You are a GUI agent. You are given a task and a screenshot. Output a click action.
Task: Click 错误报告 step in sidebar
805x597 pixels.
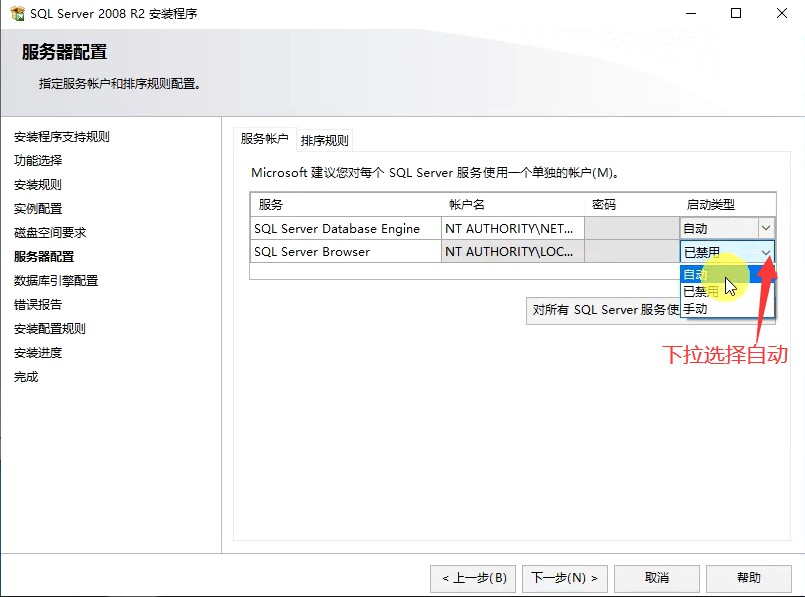38,305
